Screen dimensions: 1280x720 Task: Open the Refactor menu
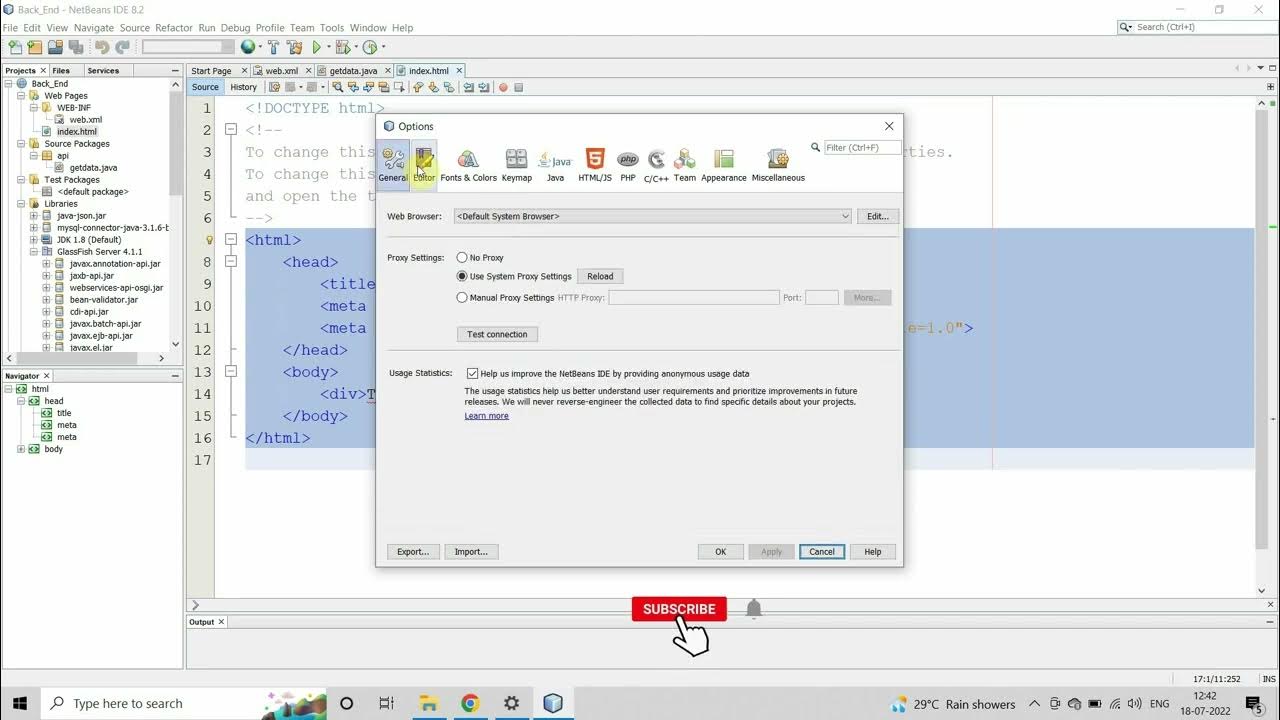click(x=172, y=28)
